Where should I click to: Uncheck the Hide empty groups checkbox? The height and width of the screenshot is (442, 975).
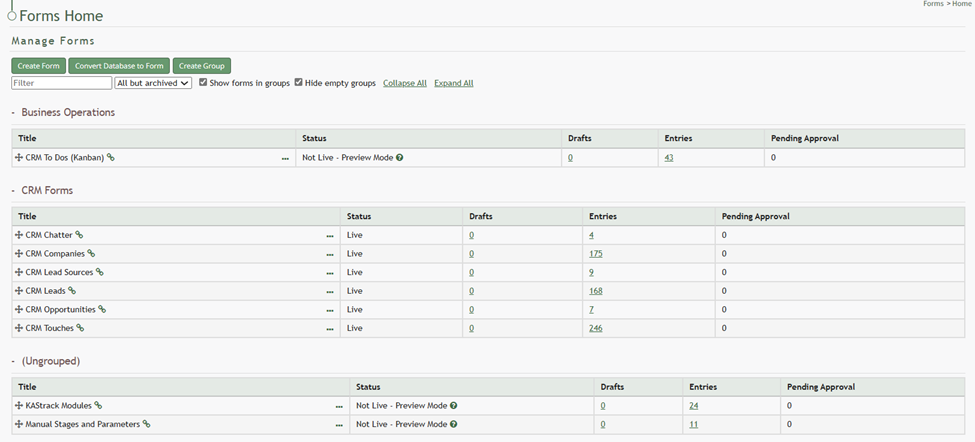click(298, 83)
